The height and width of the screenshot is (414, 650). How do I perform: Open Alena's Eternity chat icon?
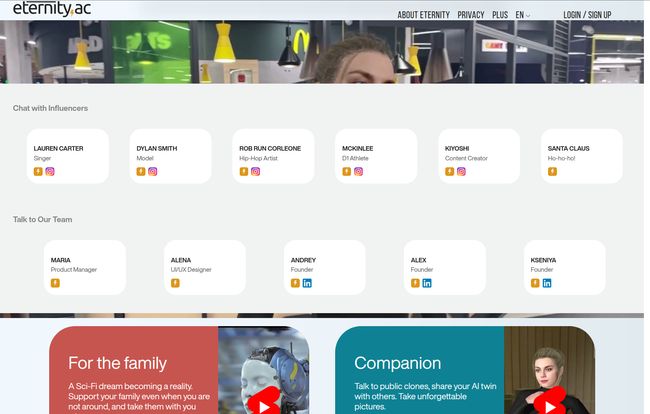[175, 283]
